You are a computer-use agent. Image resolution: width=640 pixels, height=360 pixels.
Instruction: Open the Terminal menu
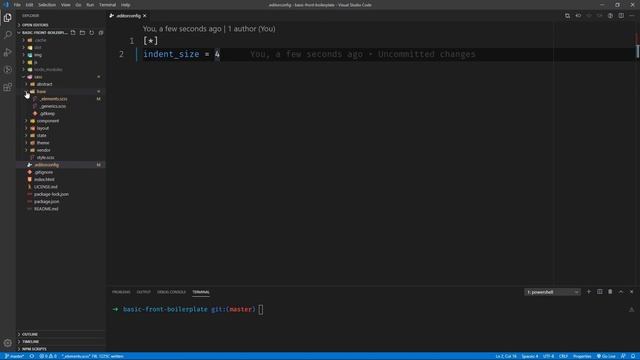coord(107,5)
